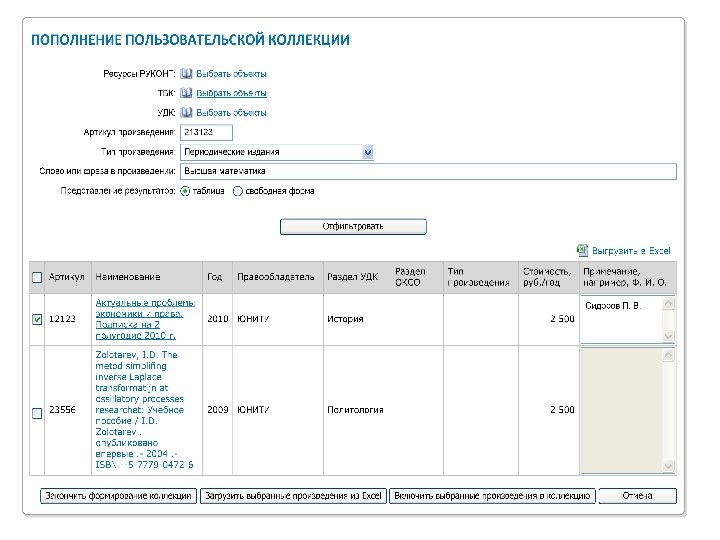Click the year 2009 cell
The width and height of the screenshot is (720, 540).
pos(218,410)
